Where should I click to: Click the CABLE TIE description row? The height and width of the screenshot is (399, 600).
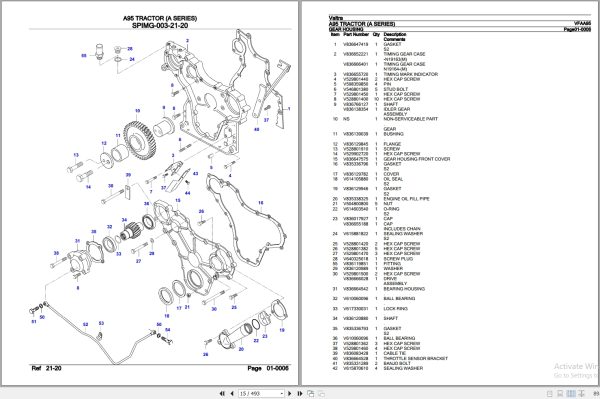(395, 353)
